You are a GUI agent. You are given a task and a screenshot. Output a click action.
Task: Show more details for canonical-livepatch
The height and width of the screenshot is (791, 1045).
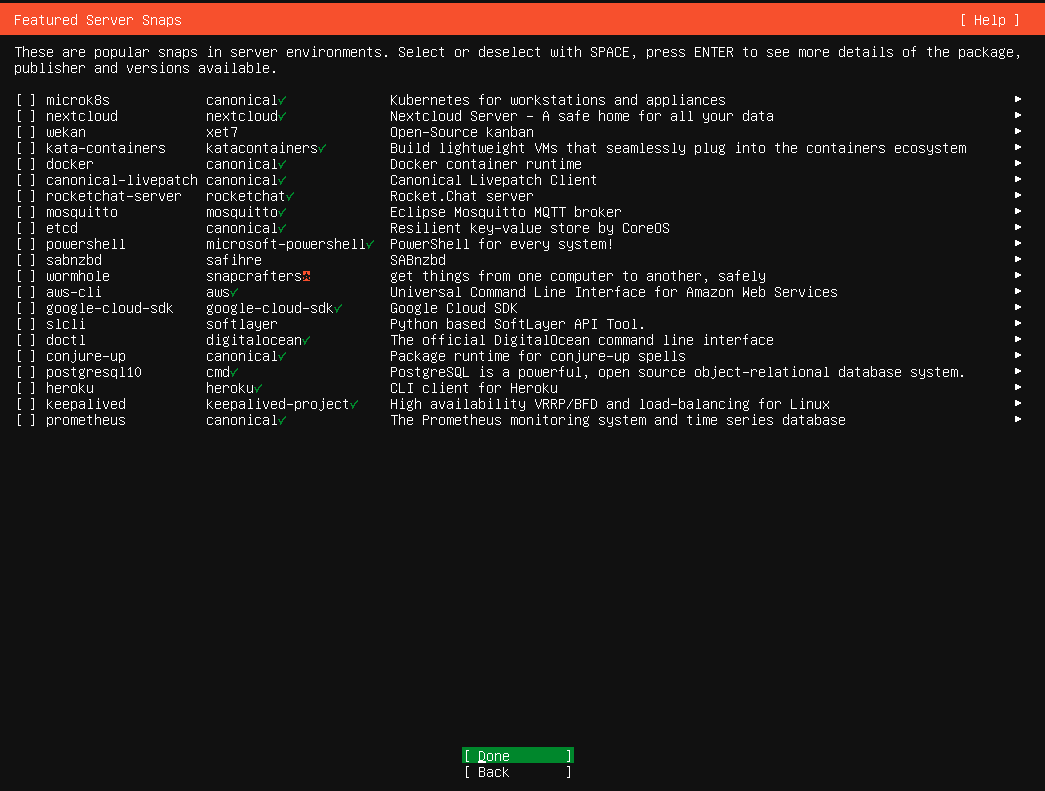pyautogui.click(x=1018, y=180)
